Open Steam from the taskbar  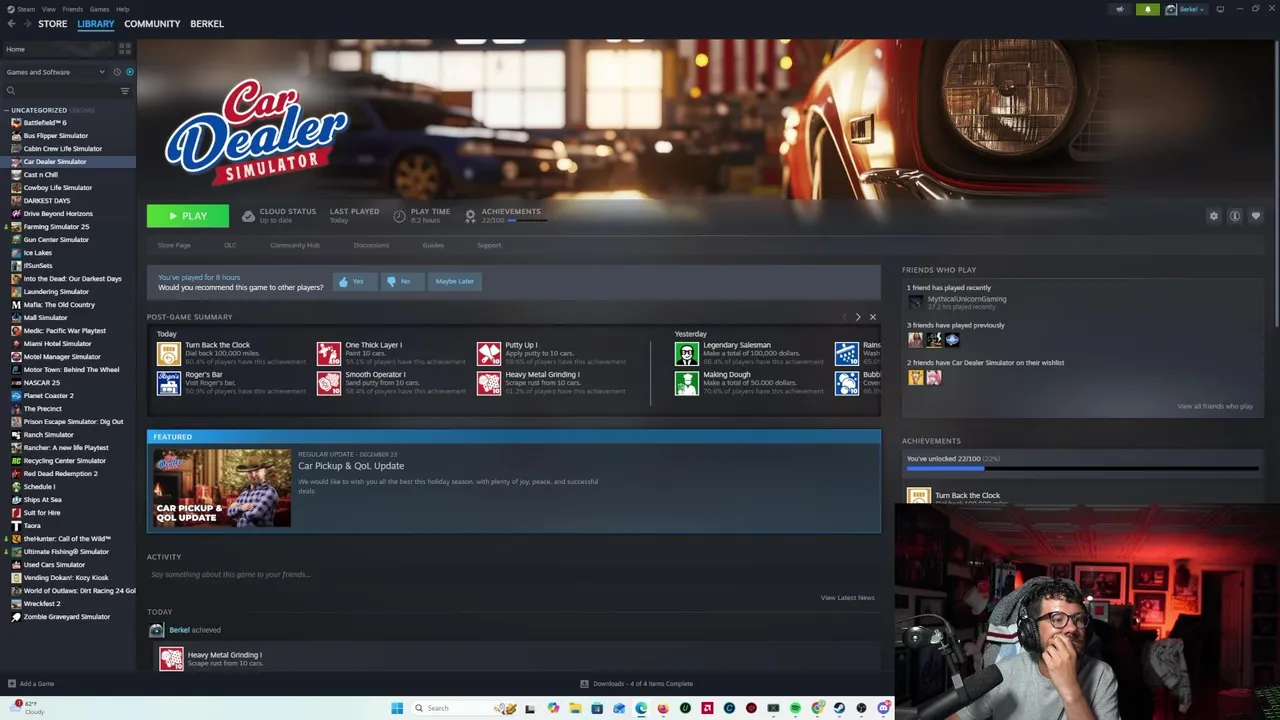point(839,708)
